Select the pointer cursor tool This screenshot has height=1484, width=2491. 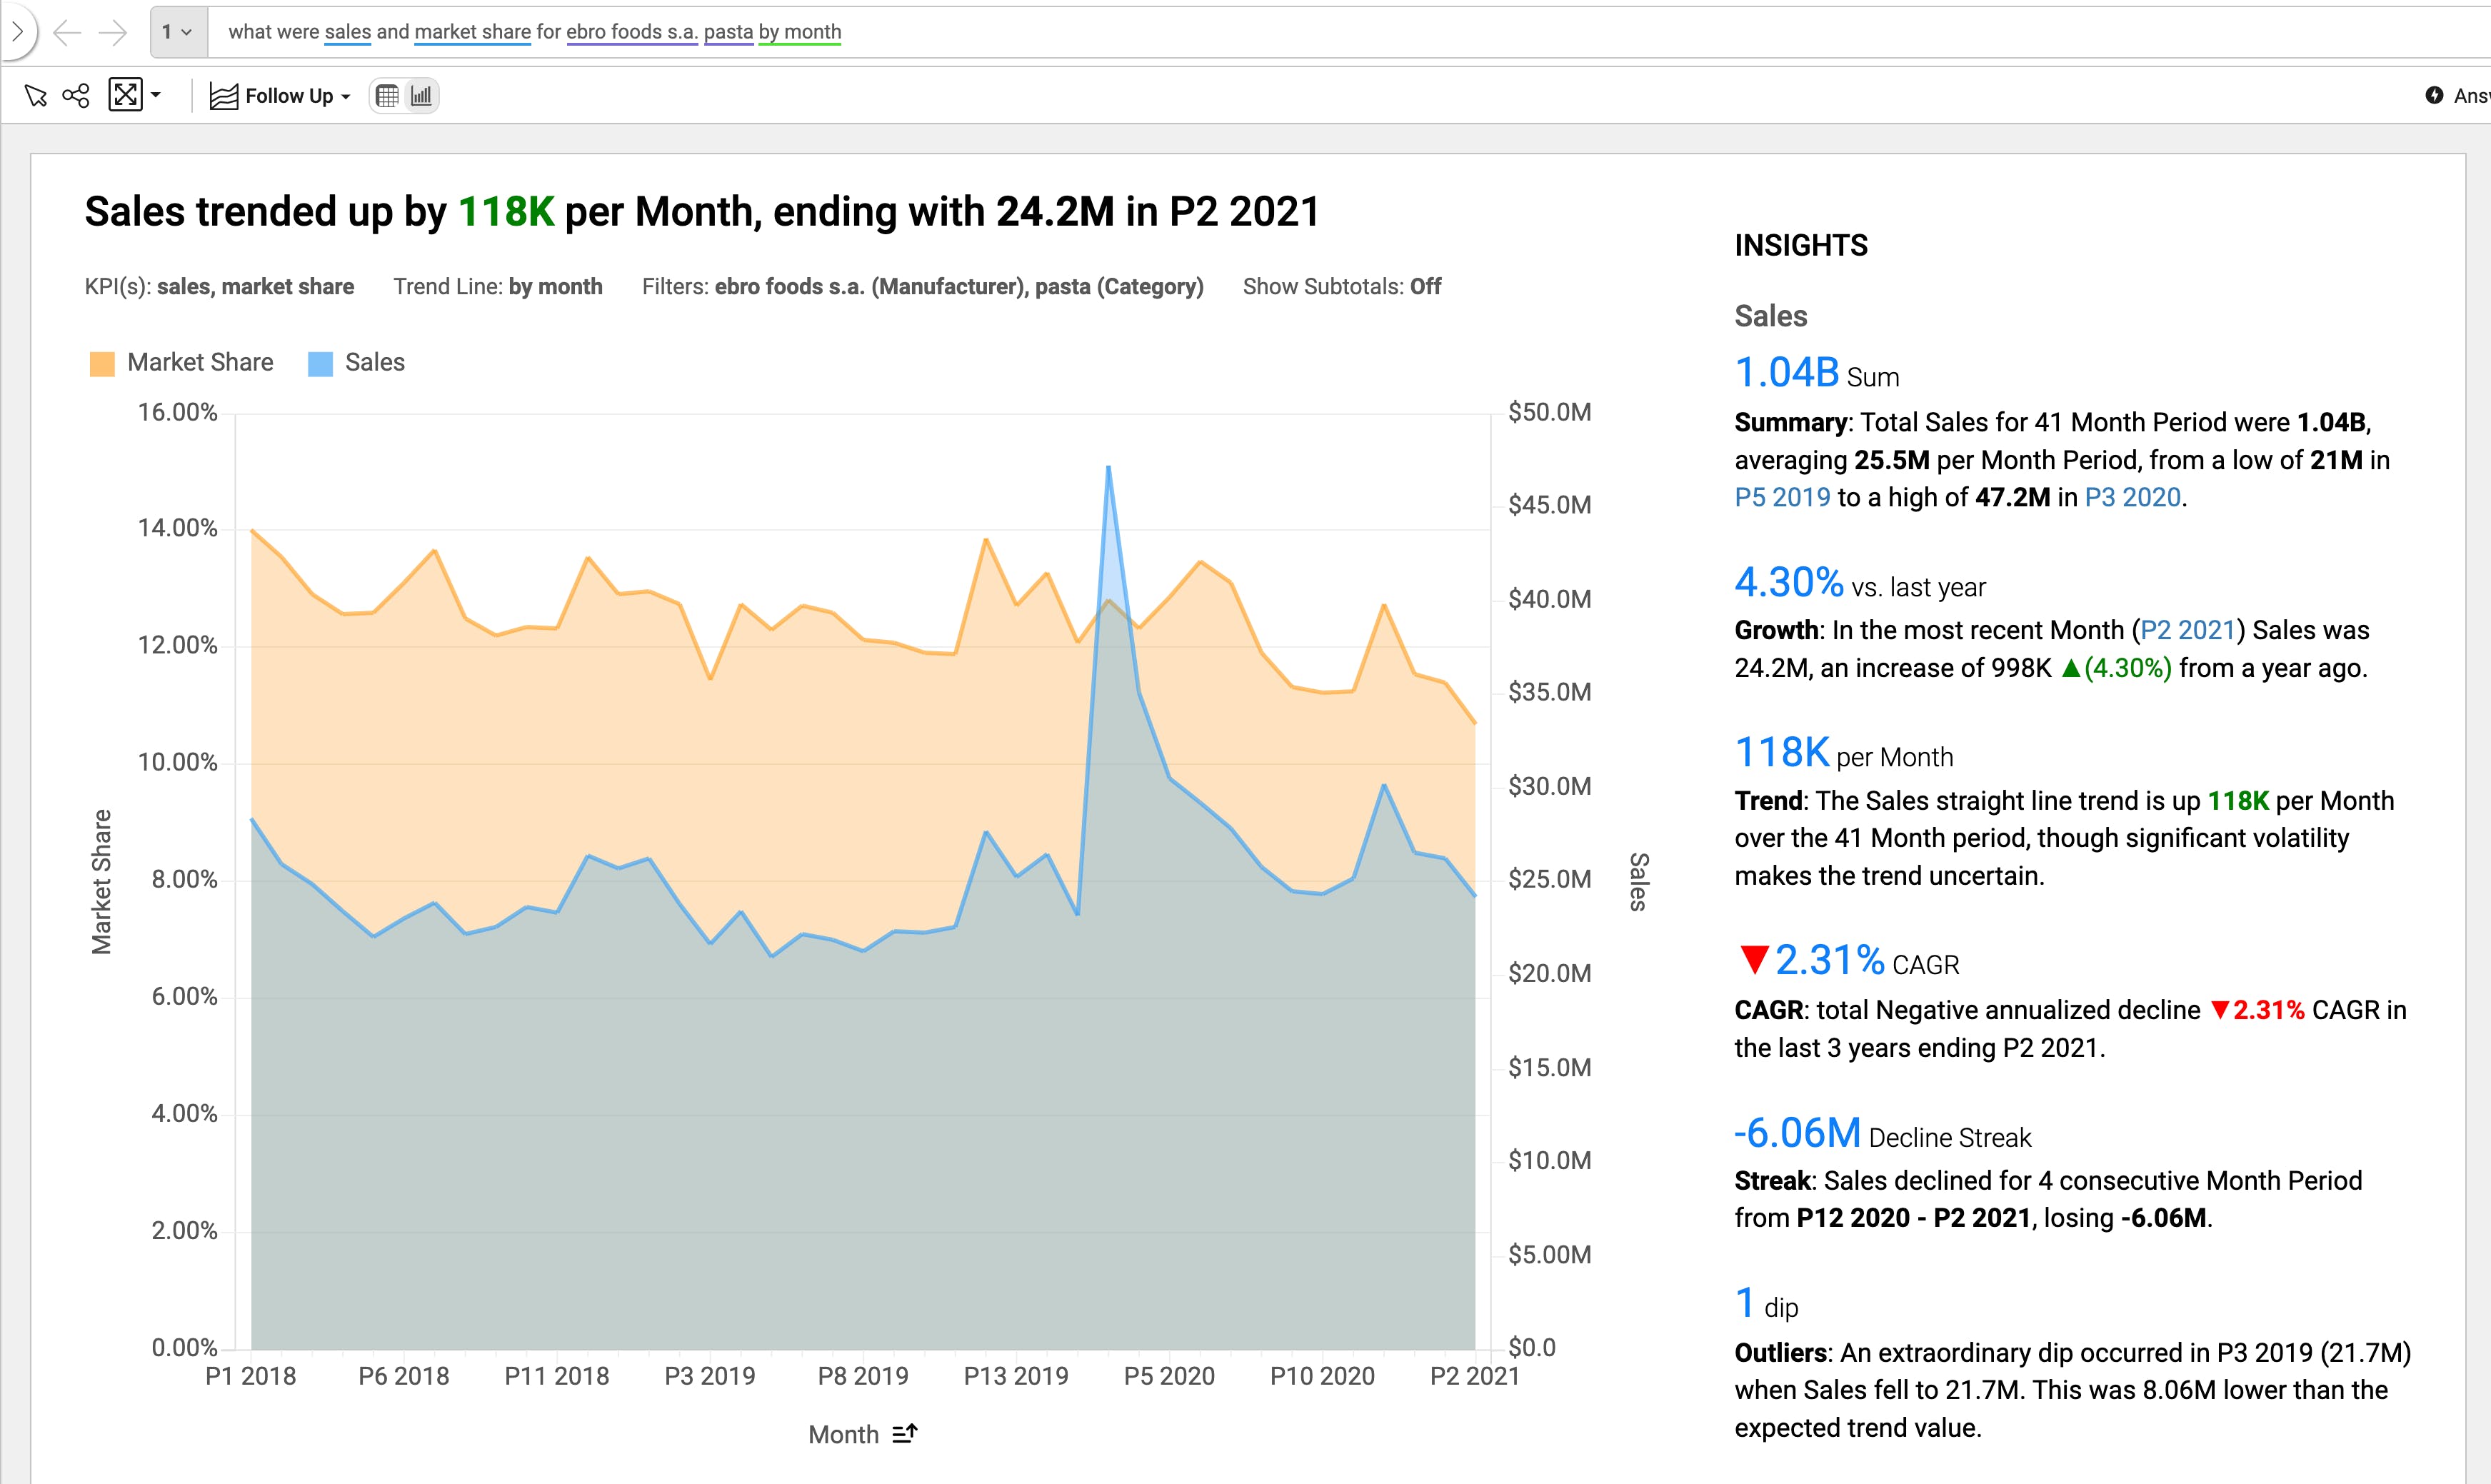coord(35,96)
